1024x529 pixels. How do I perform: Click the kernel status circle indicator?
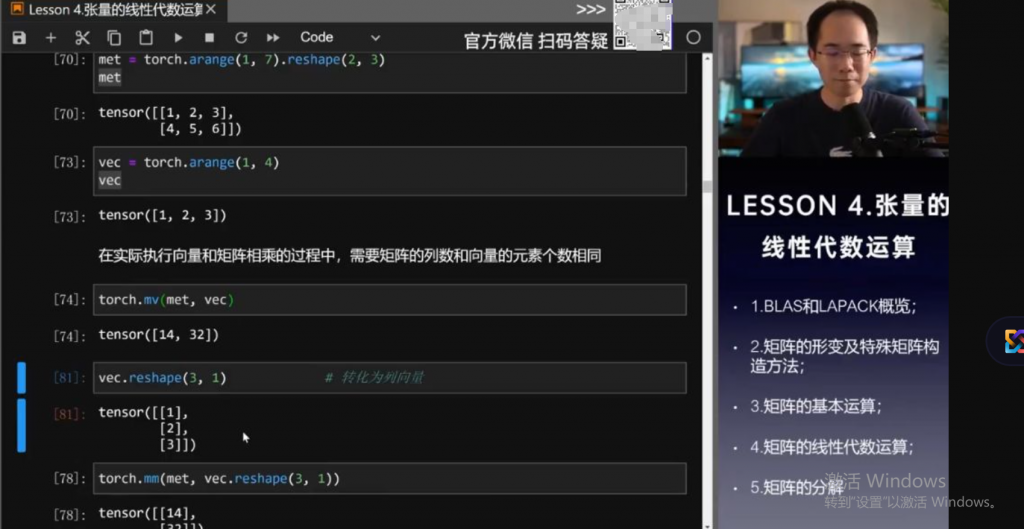(x=693, y=38)
